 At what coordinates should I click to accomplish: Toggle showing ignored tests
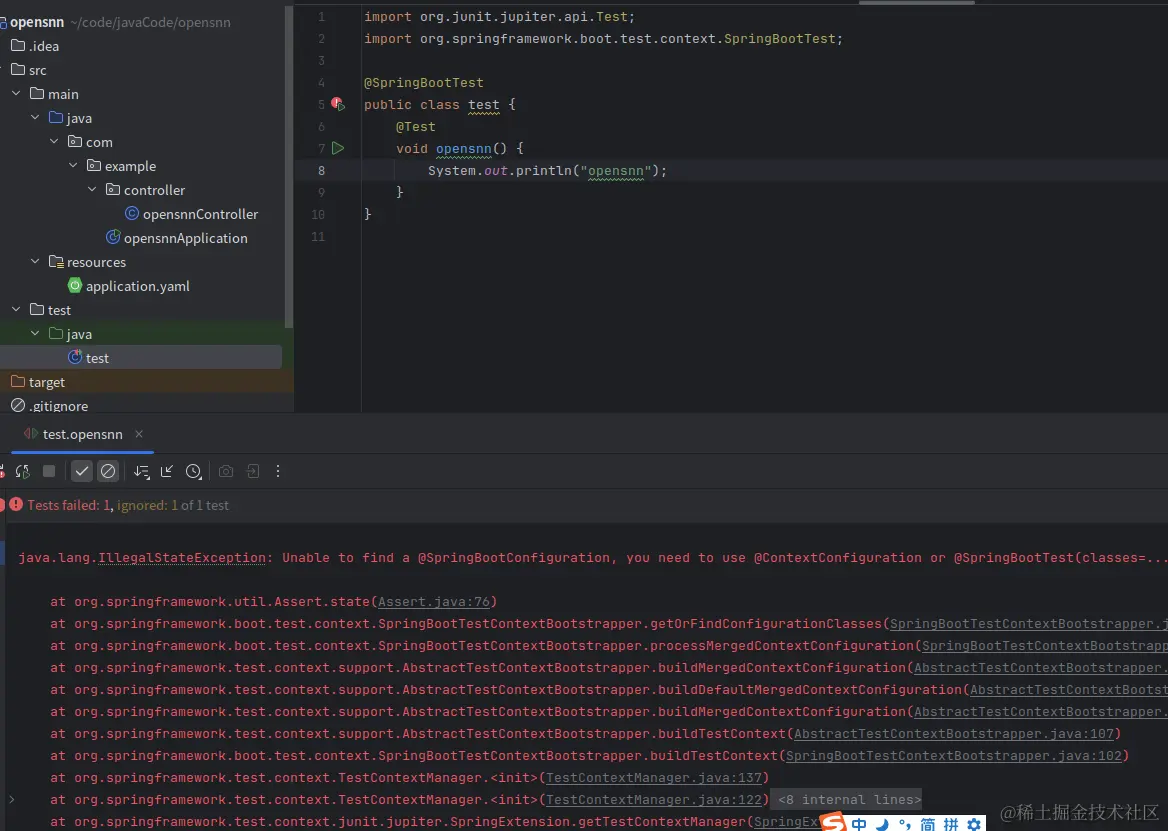[108, 471]
